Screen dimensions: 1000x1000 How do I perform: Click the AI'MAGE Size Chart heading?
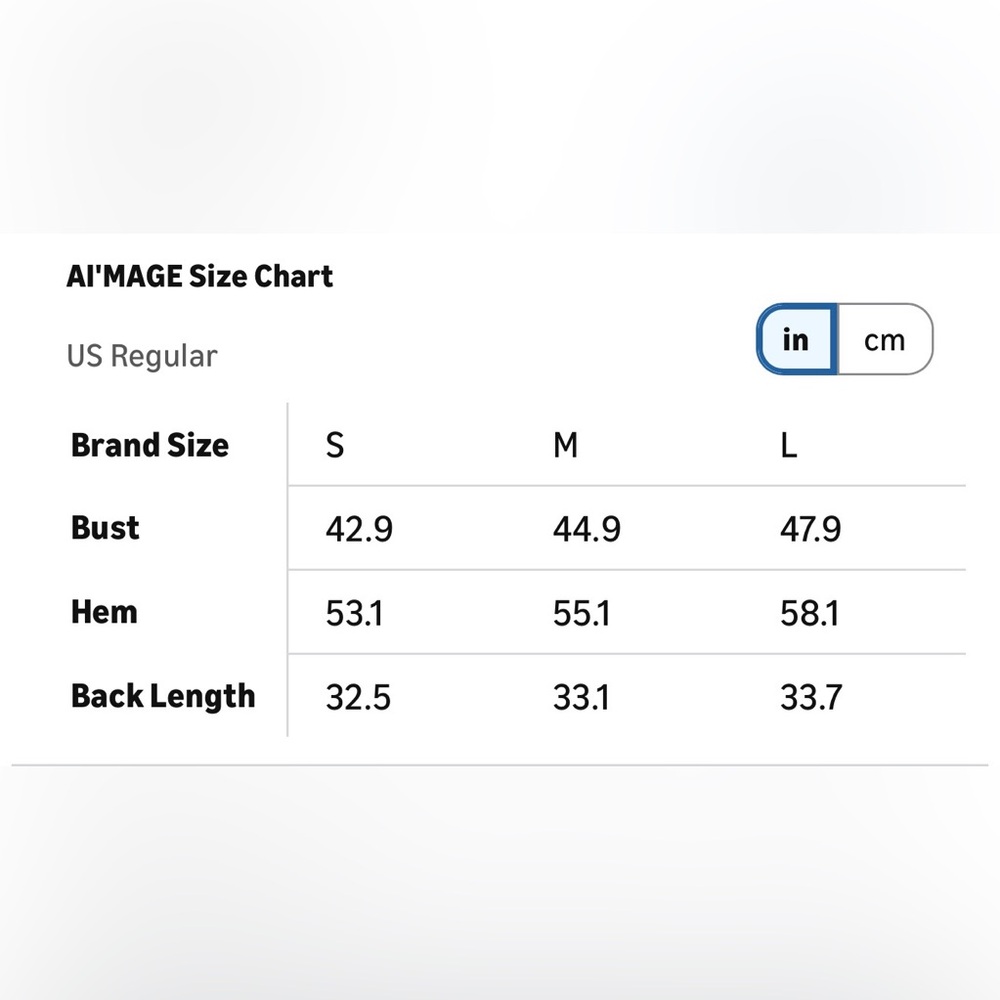point(200,276)
